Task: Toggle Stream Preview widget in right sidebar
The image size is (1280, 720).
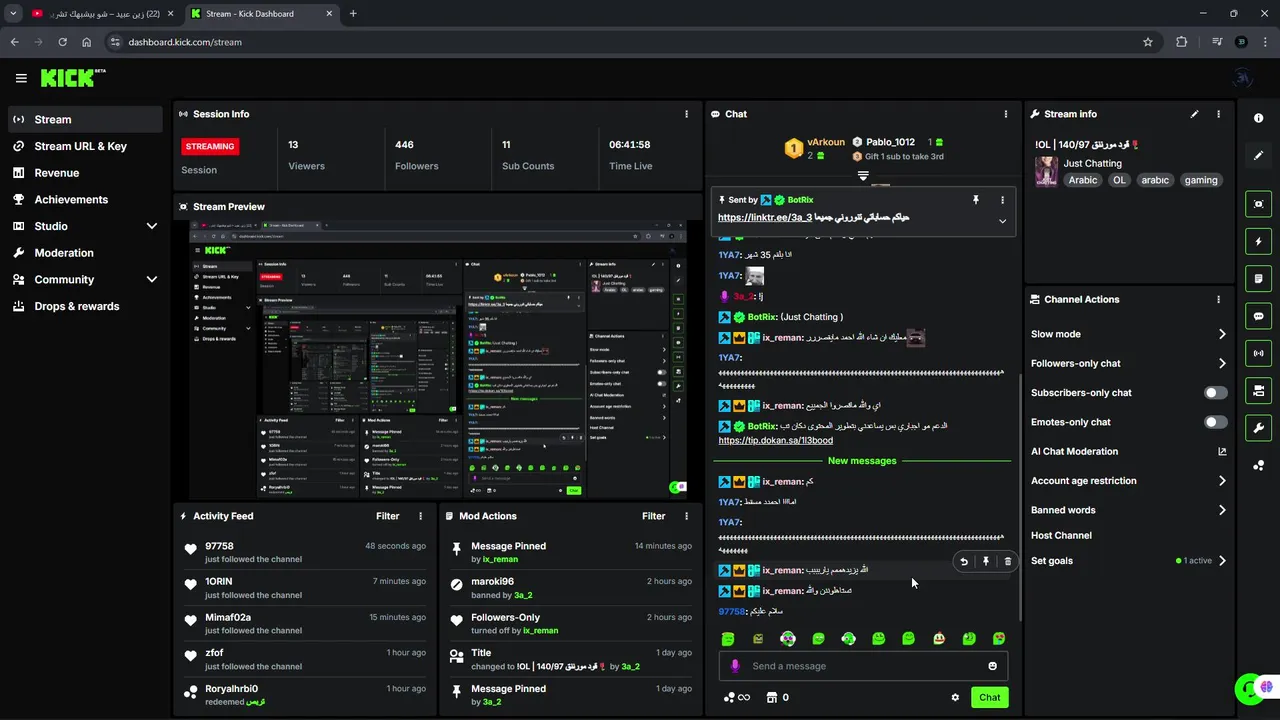Action: click(1258, 204)
